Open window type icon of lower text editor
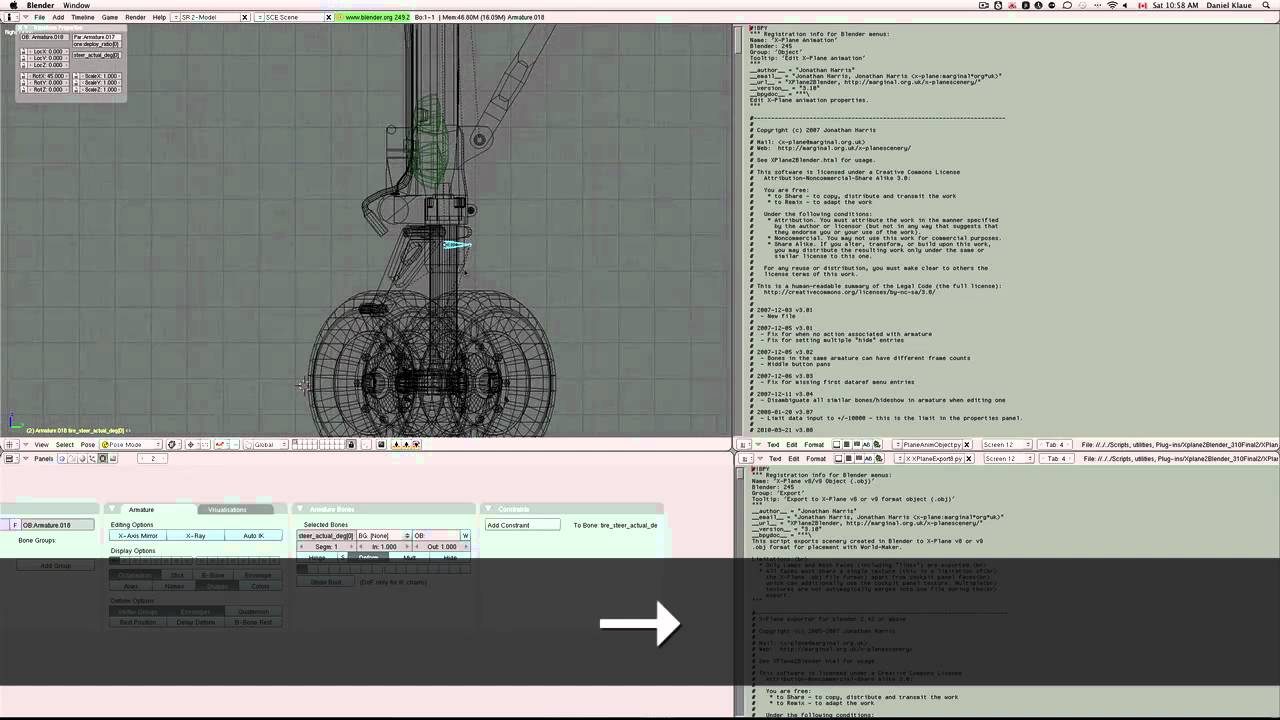1280x720 pixels. (x=745, y=458)
